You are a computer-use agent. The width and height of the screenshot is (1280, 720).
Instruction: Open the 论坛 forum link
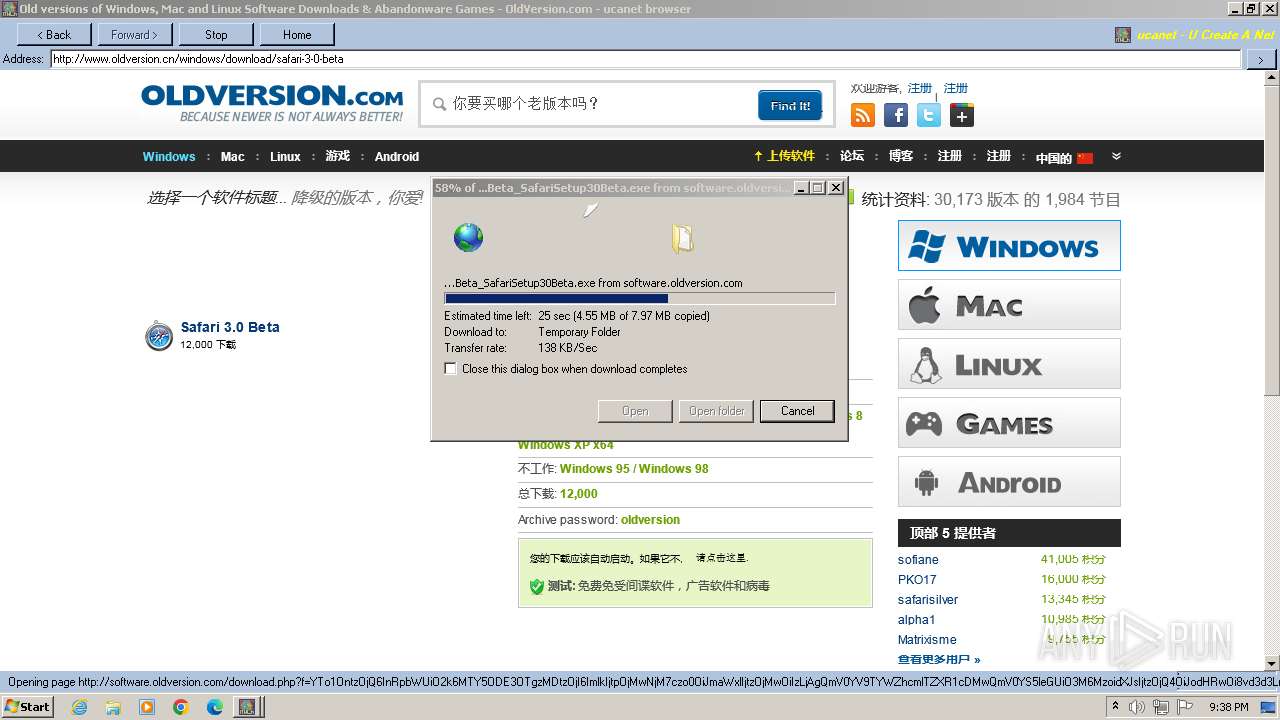point(852,156)
